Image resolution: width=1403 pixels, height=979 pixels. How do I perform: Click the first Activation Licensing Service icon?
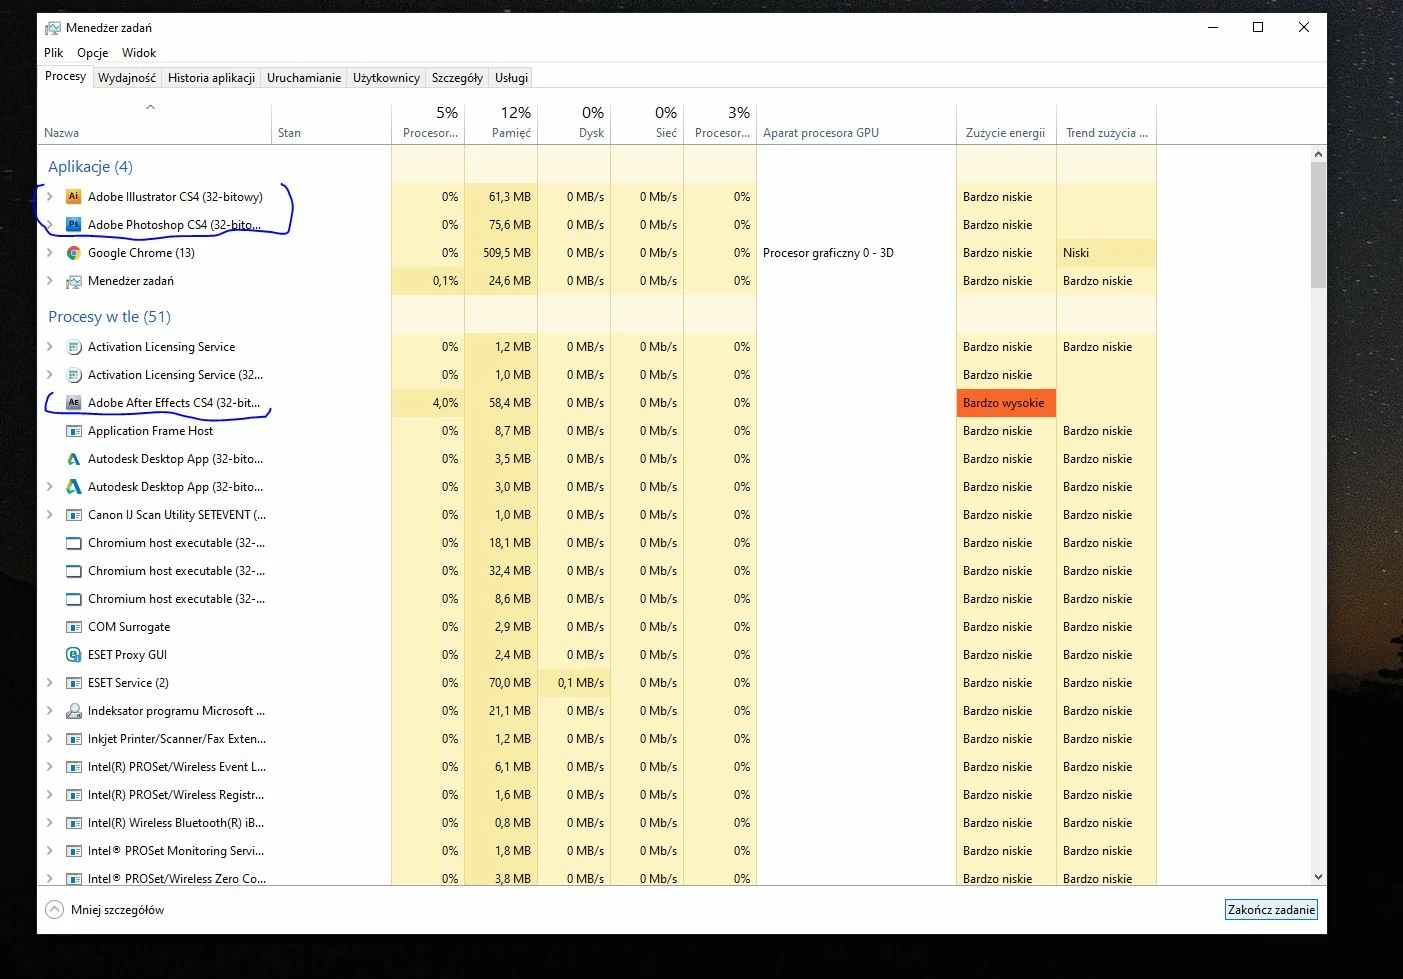(x=73, y=347)
